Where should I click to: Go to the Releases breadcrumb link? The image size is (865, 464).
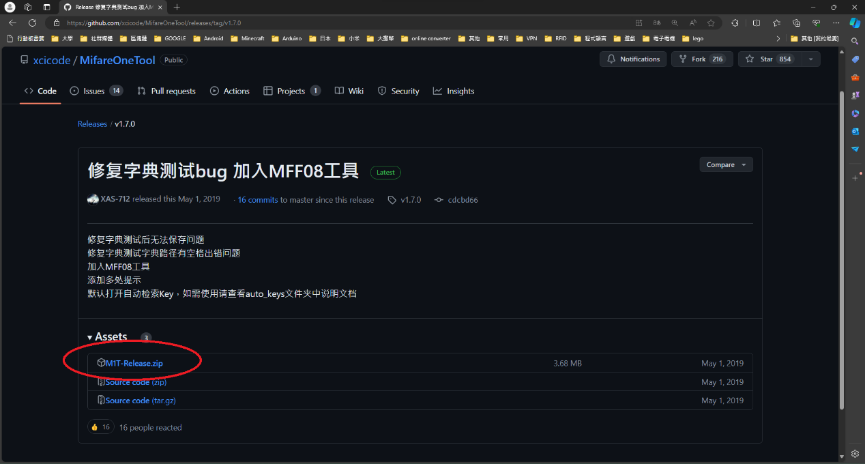pos(92,124)
